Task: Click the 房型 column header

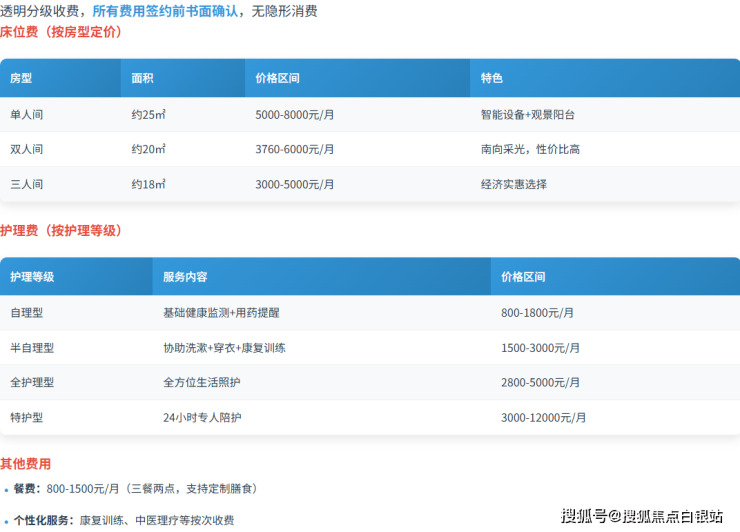Action: click(x=21, y=78)
